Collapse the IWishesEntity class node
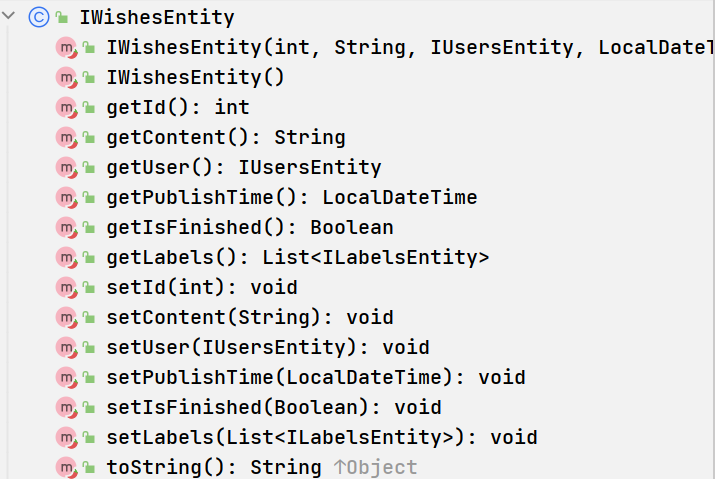715x479 pixels. 9,16
